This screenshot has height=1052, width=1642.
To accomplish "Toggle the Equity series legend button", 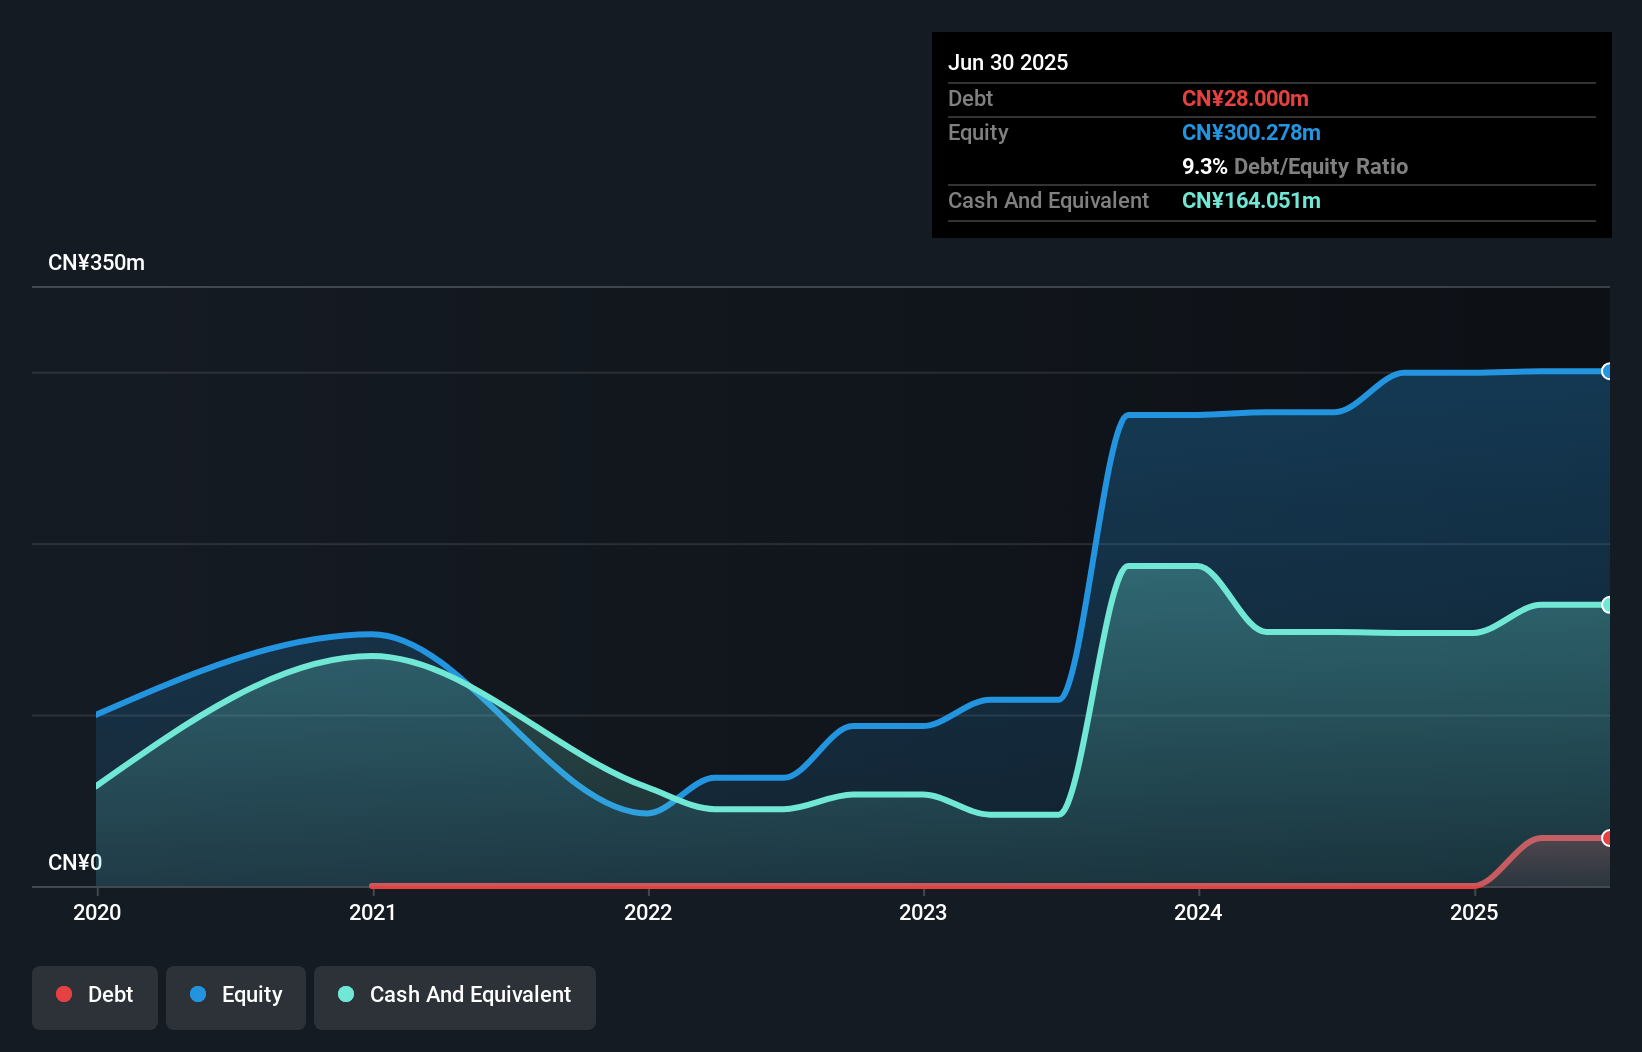I will pos(236,997).
